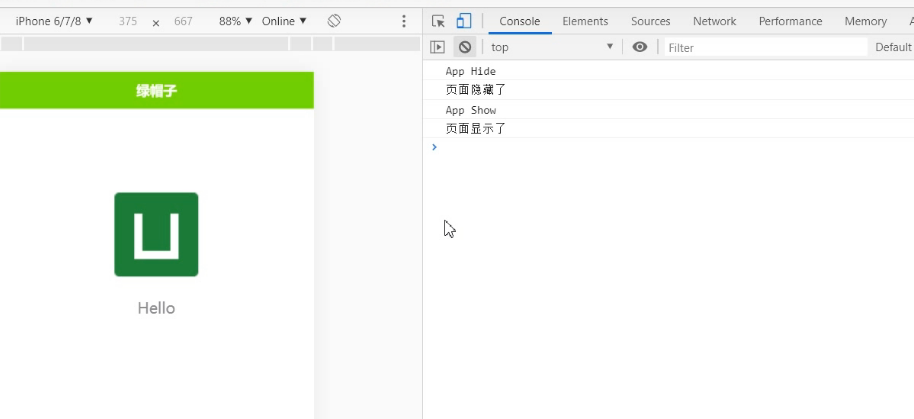Tap the 绿帽子 navigation bar title
This screenshot has width=914, height=419.
point(156,91)
